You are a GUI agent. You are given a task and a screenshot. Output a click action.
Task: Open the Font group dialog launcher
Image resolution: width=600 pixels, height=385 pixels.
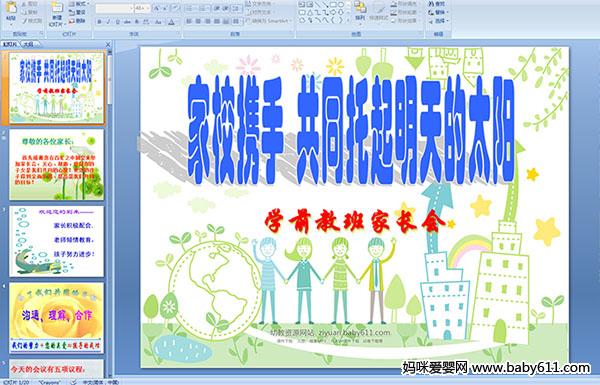tap(179, 33)
